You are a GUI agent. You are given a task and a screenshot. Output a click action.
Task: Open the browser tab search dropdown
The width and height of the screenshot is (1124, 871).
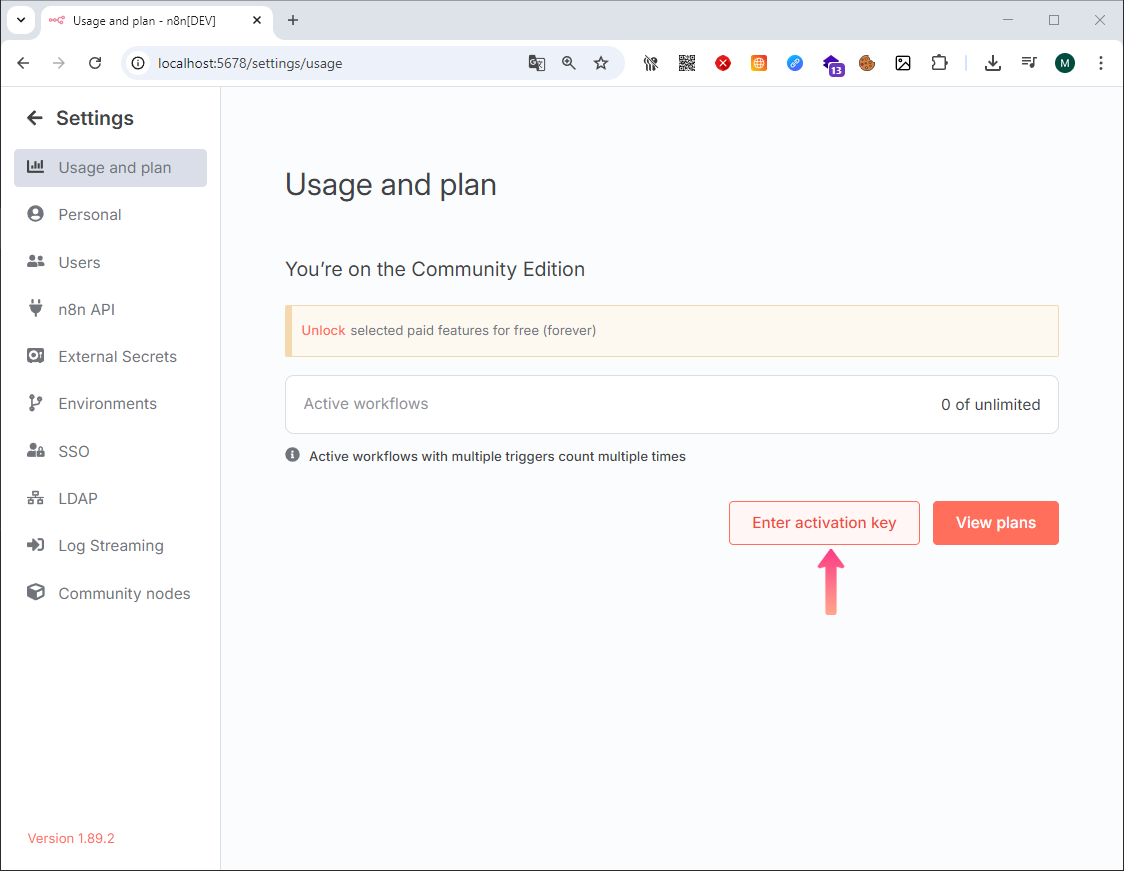20,20
